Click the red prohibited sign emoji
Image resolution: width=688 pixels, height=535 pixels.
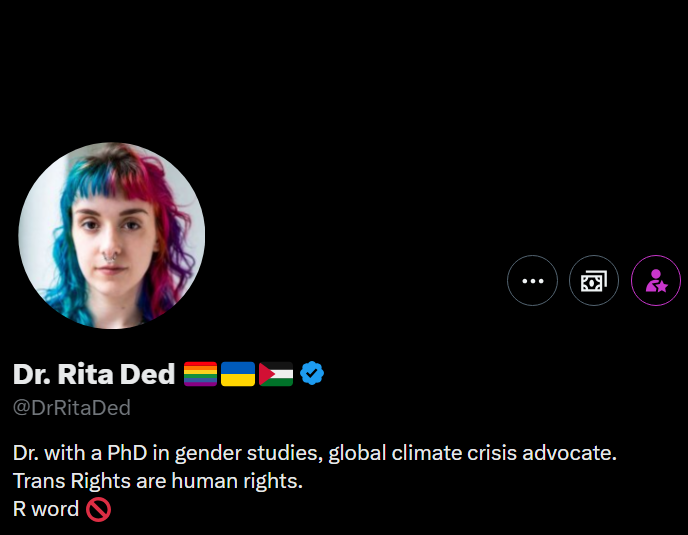click(x=98, y=509)
